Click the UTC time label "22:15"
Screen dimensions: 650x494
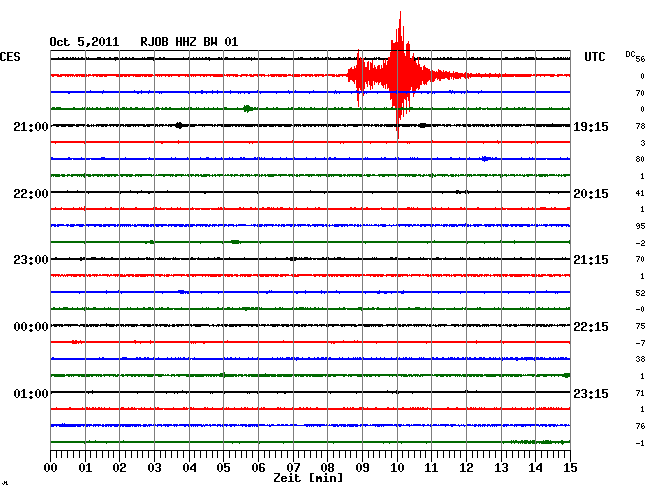pos(591,327)
